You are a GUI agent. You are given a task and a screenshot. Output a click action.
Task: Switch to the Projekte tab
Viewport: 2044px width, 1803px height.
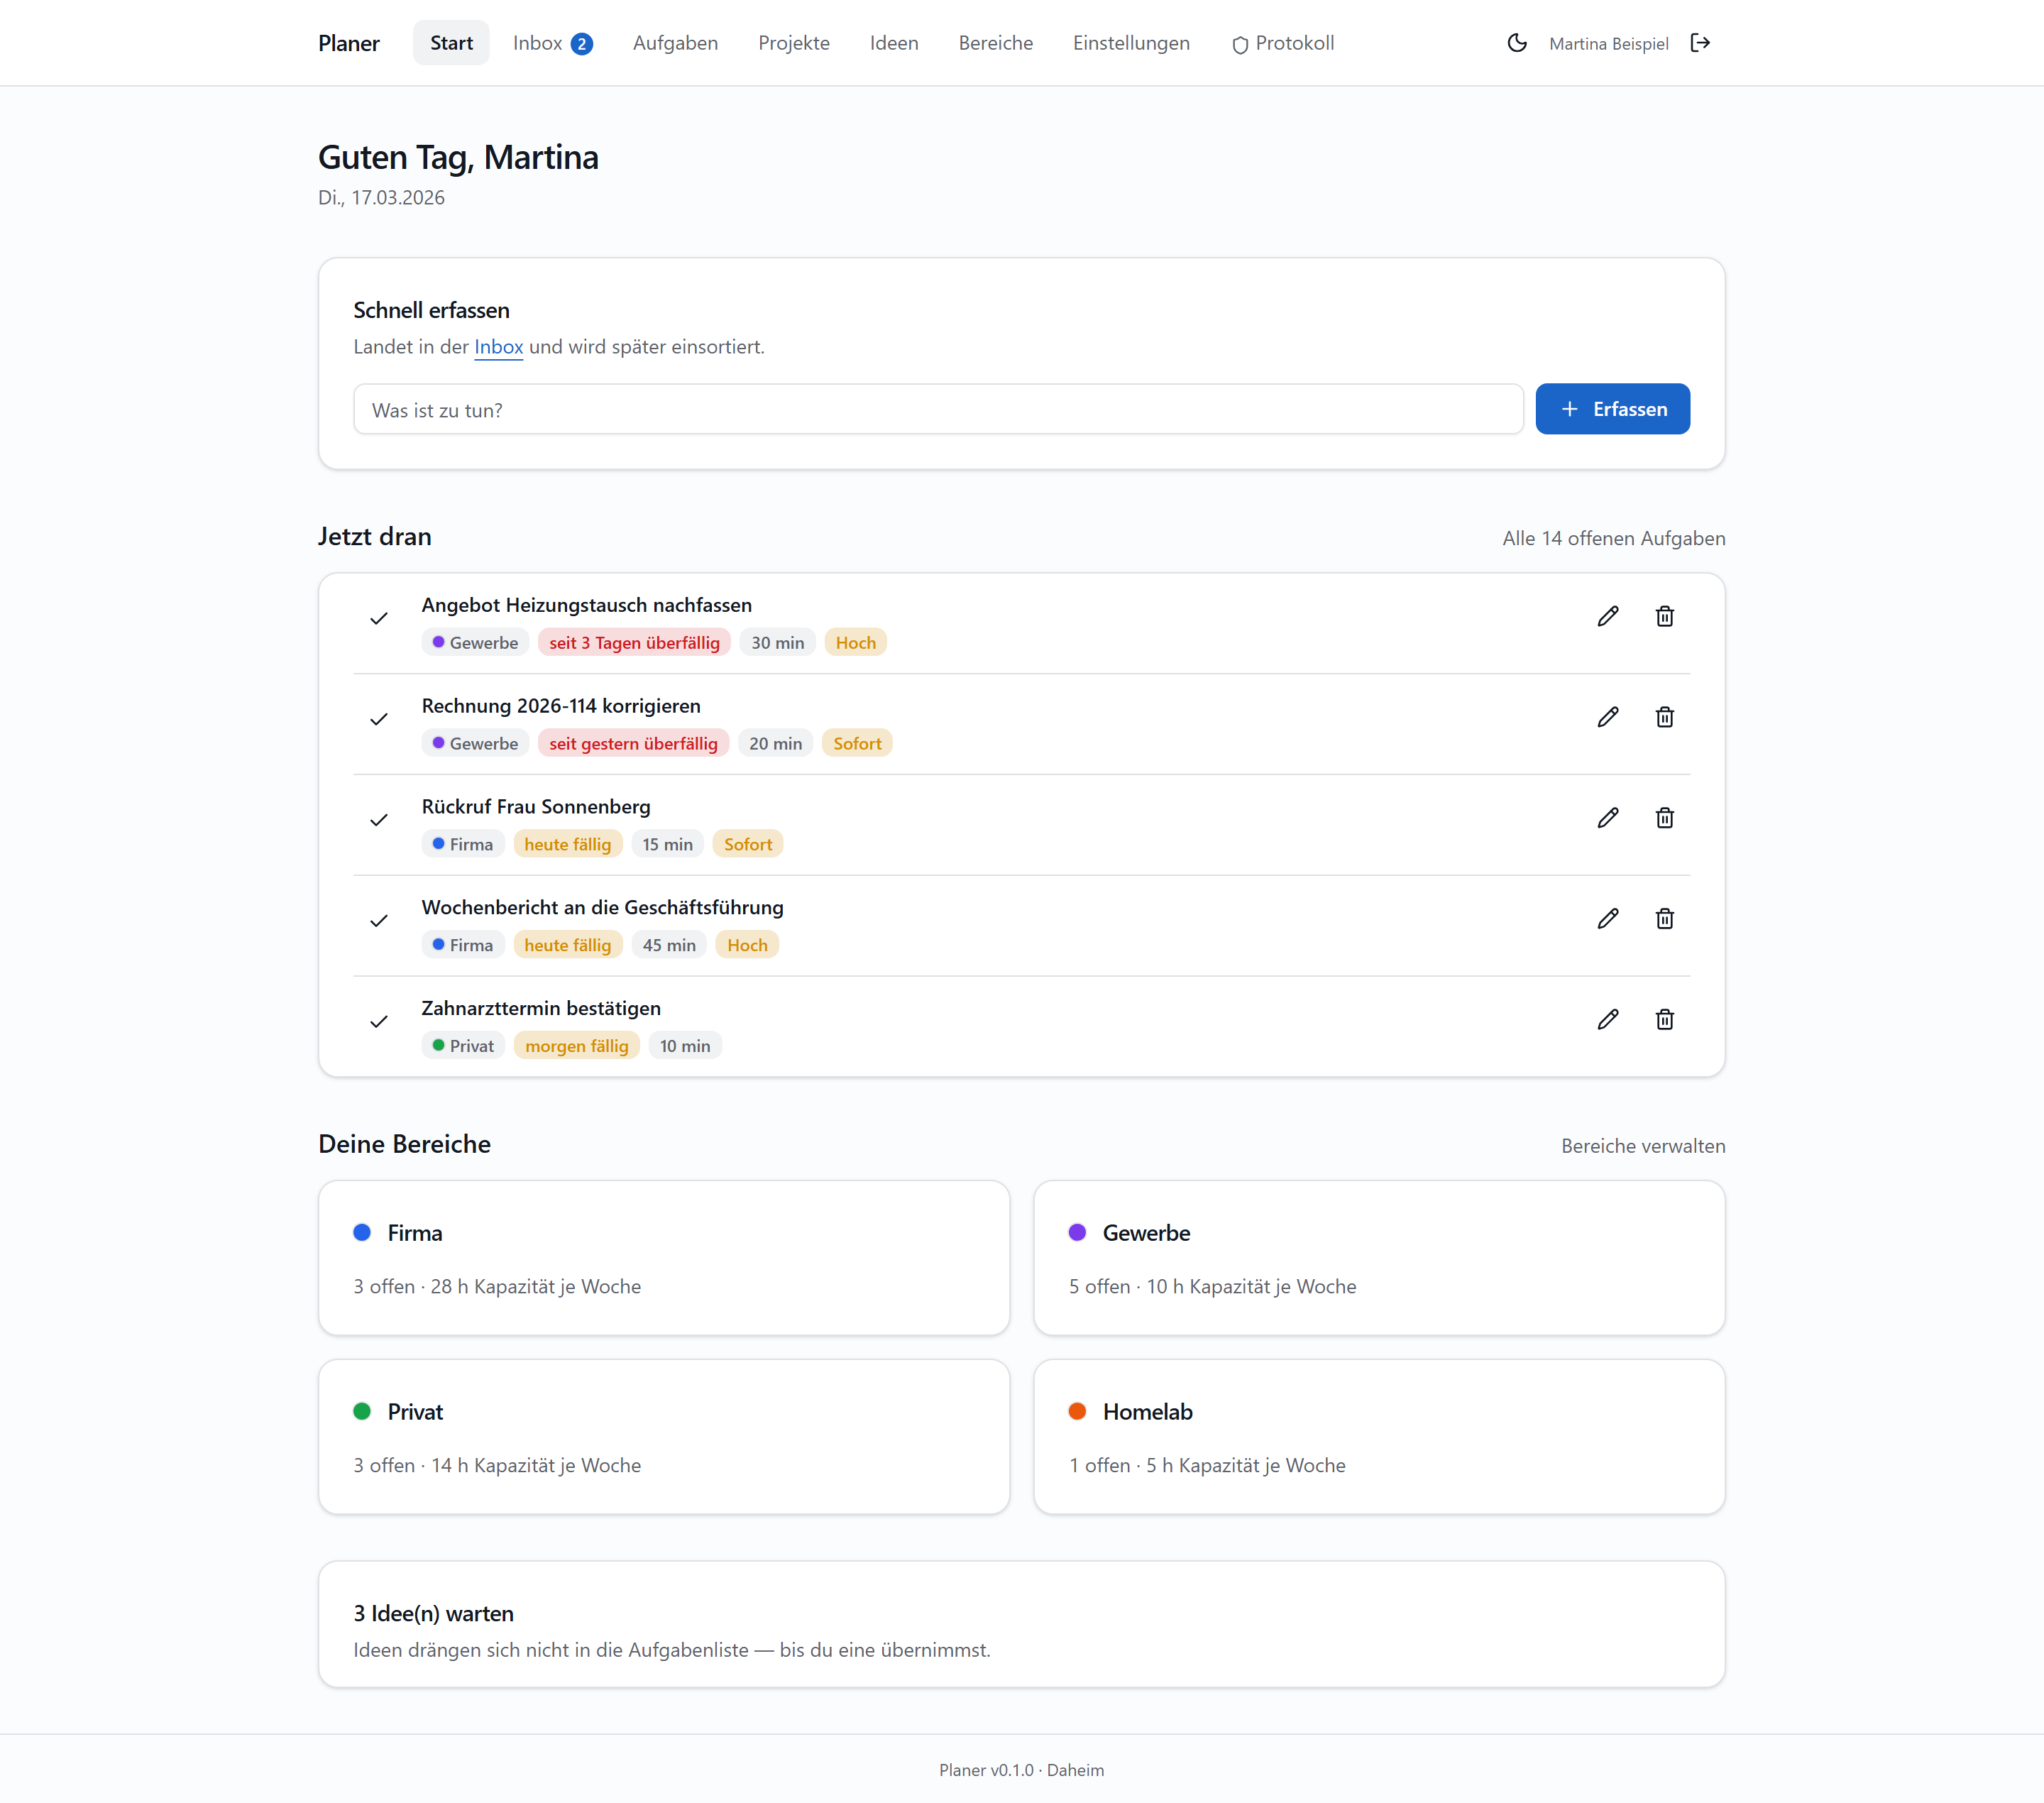coord(794,43)
